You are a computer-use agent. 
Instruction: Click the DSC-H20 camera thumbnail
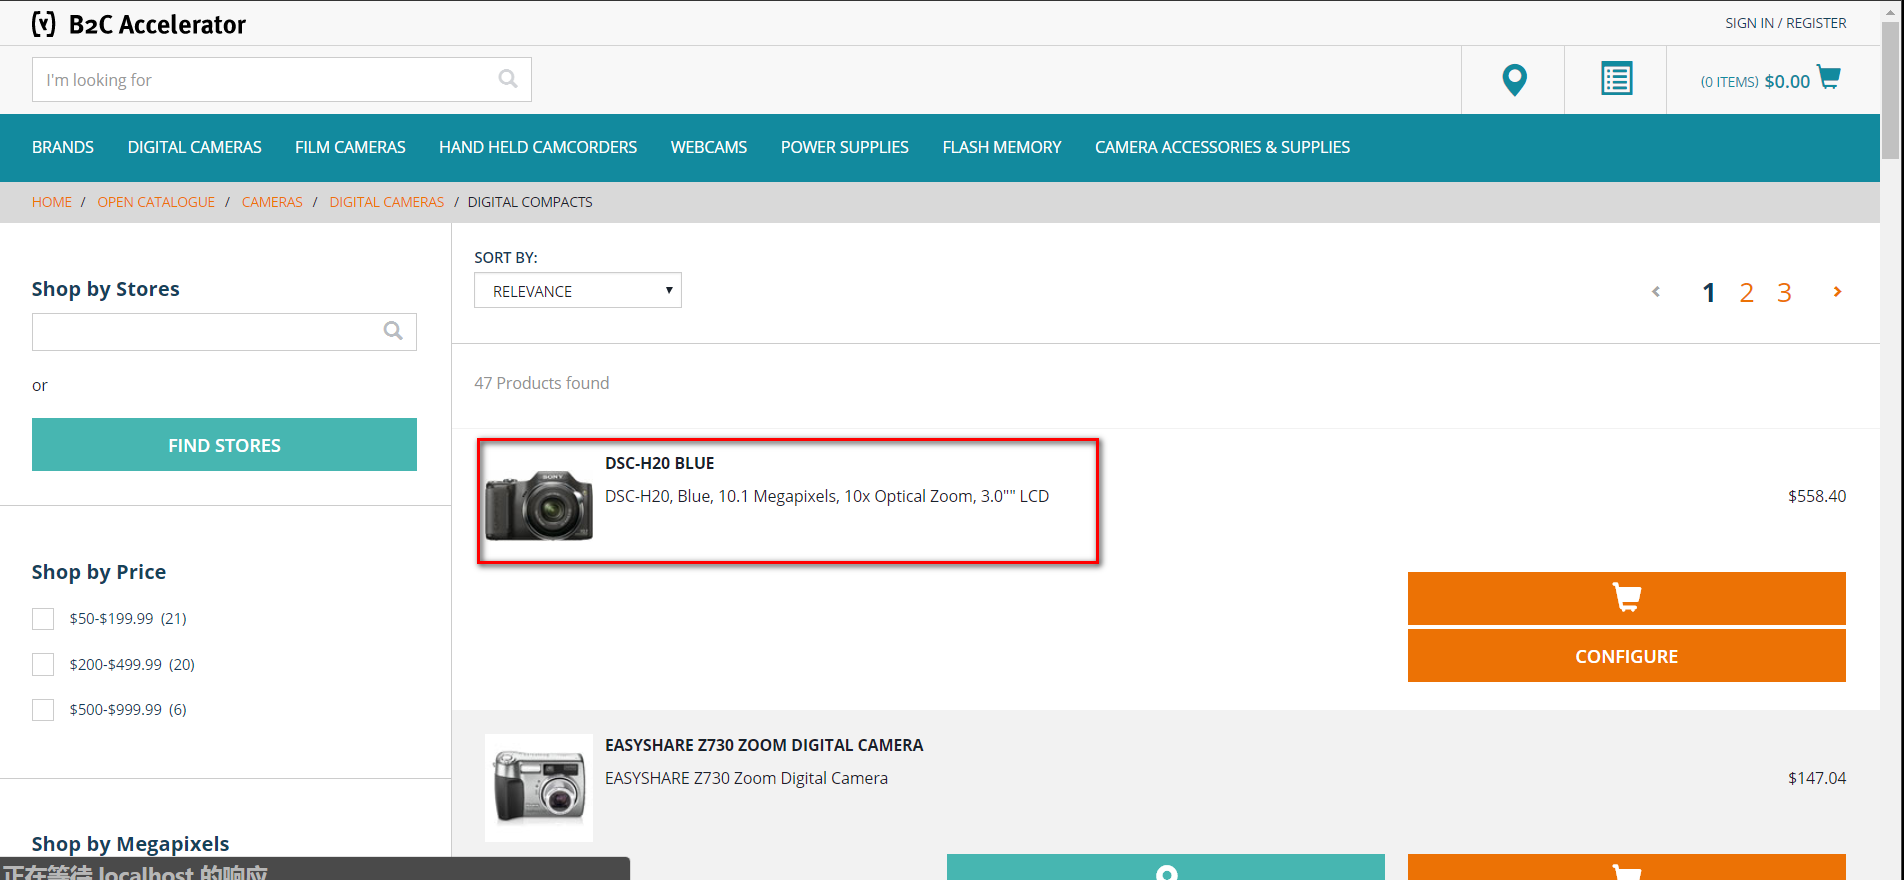tap(539, 505)
